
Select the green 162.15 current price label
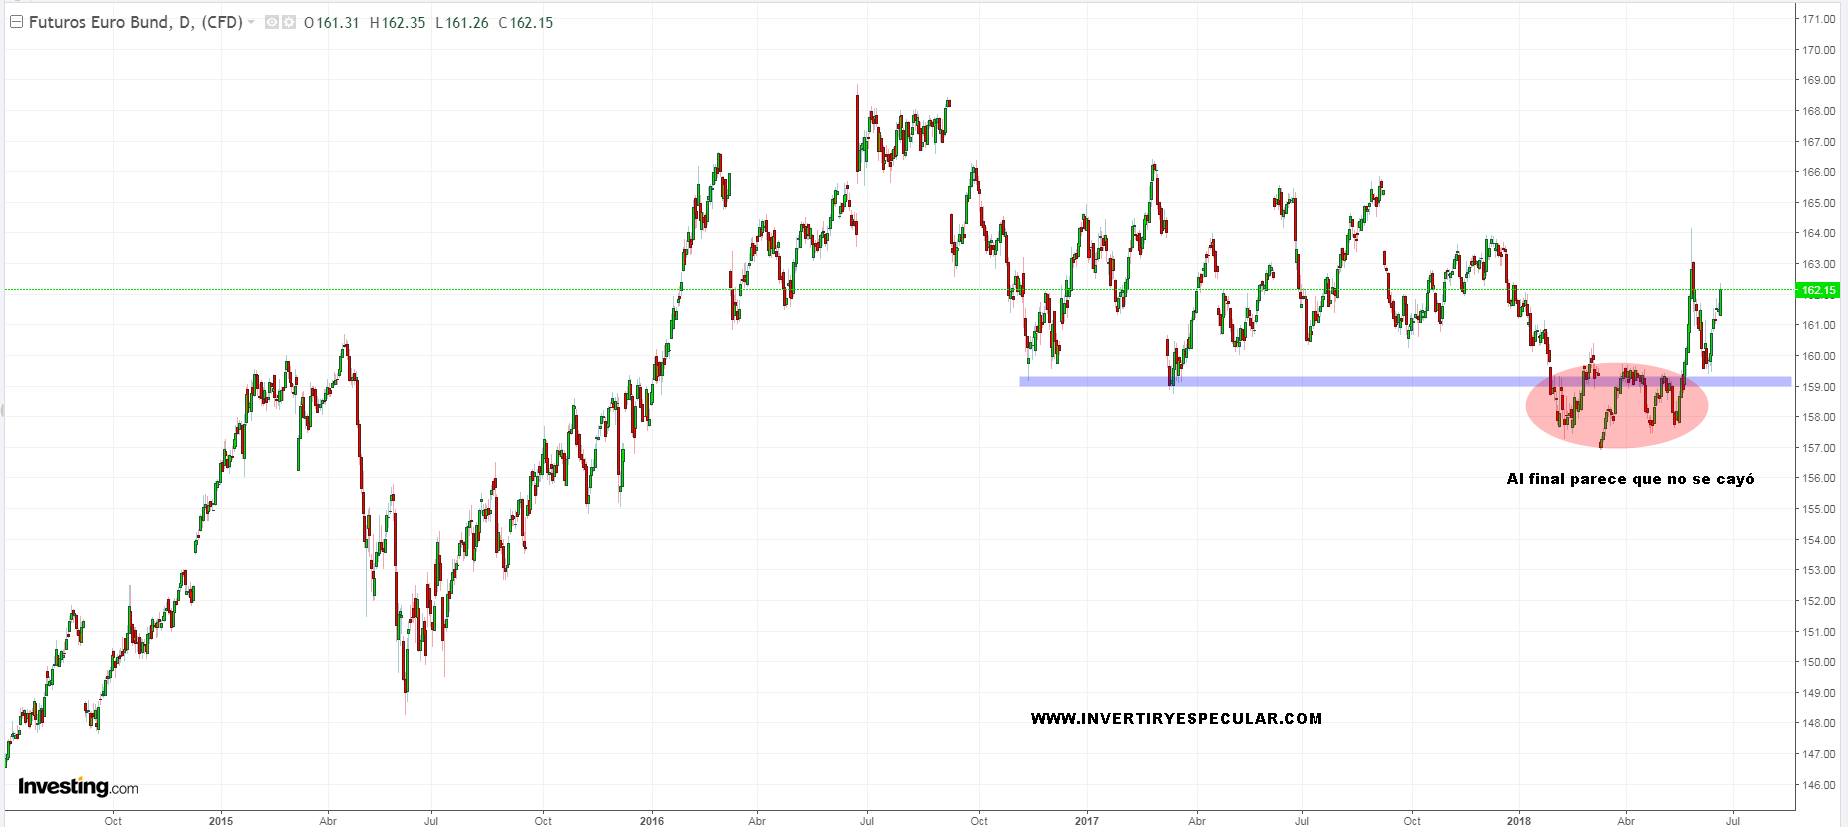click(1817, 291)
